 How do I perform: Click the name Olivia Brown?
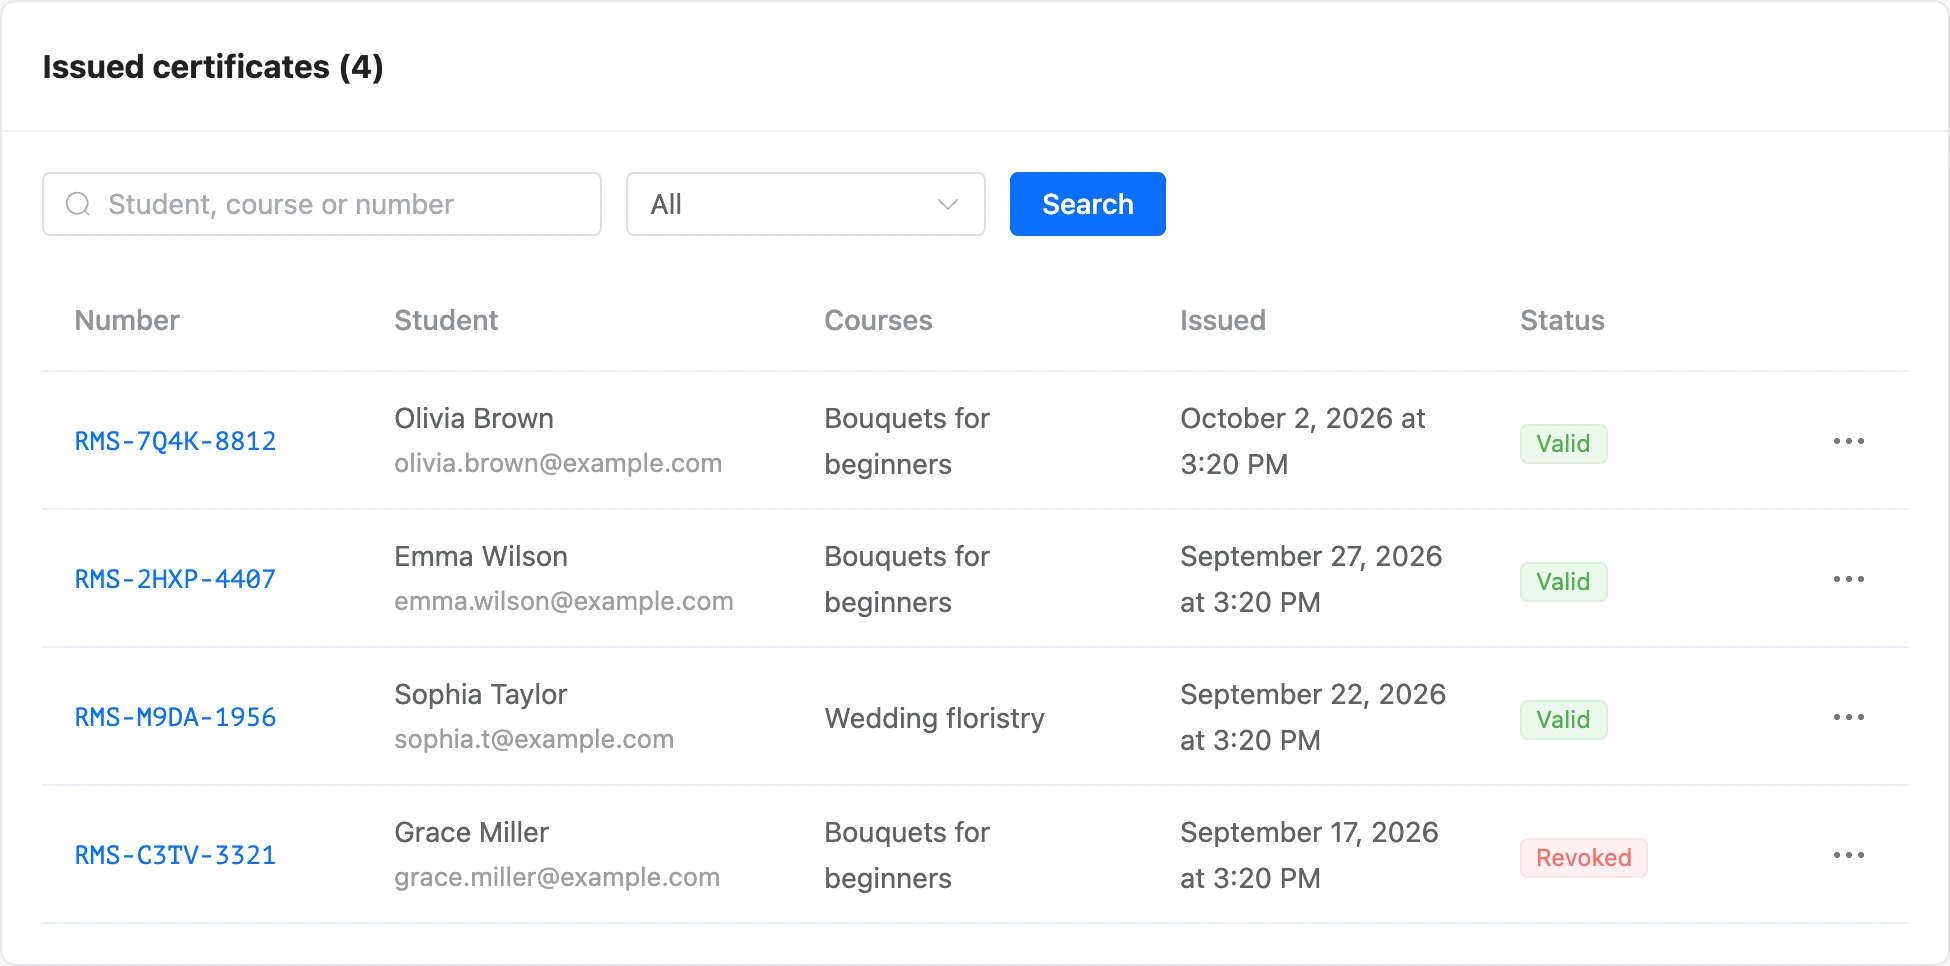[x=474, y=418]
